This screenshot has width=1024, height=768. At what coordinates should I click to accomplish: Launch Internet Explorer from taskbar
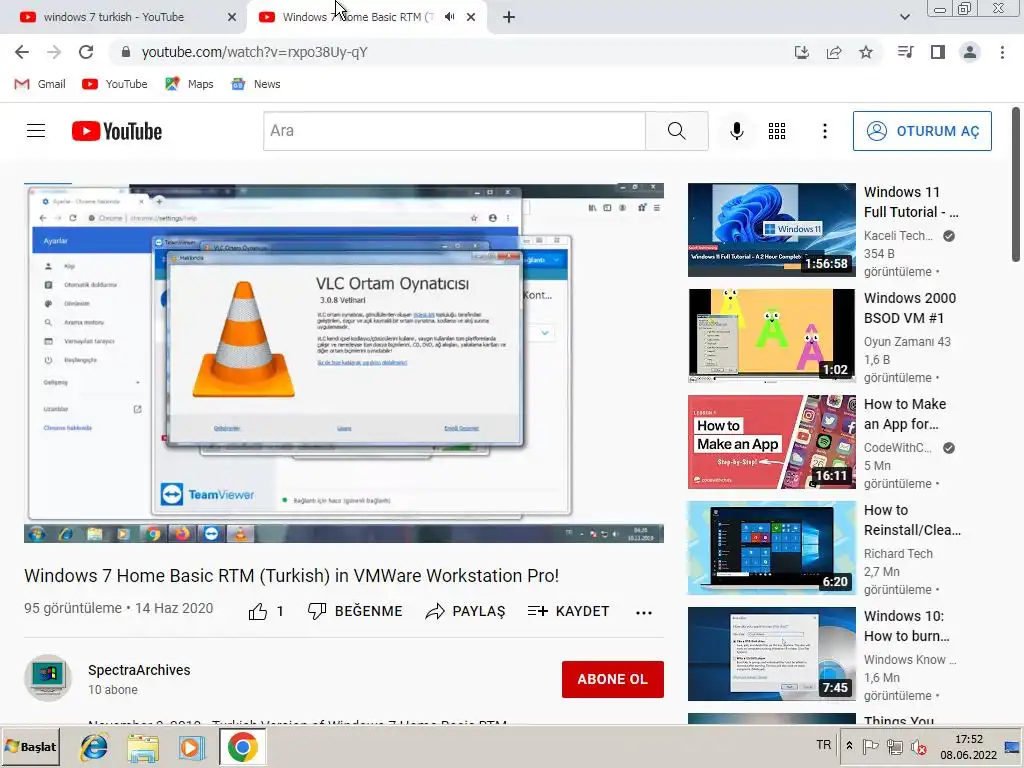(x=95, y=747)
